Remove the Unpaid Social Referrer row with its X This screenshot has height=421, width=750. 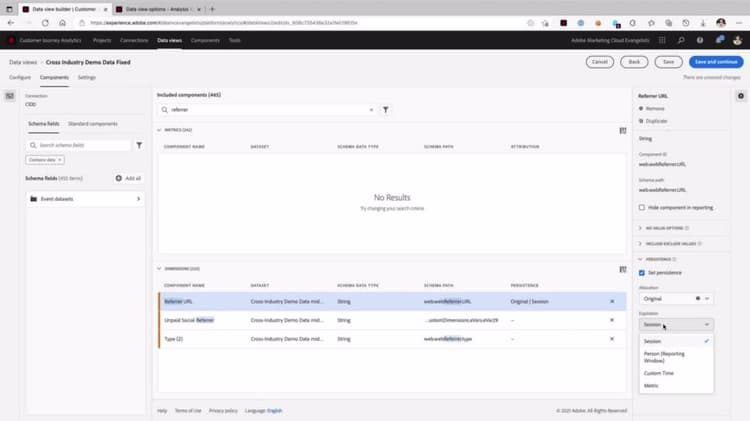[x=612, y=320]
